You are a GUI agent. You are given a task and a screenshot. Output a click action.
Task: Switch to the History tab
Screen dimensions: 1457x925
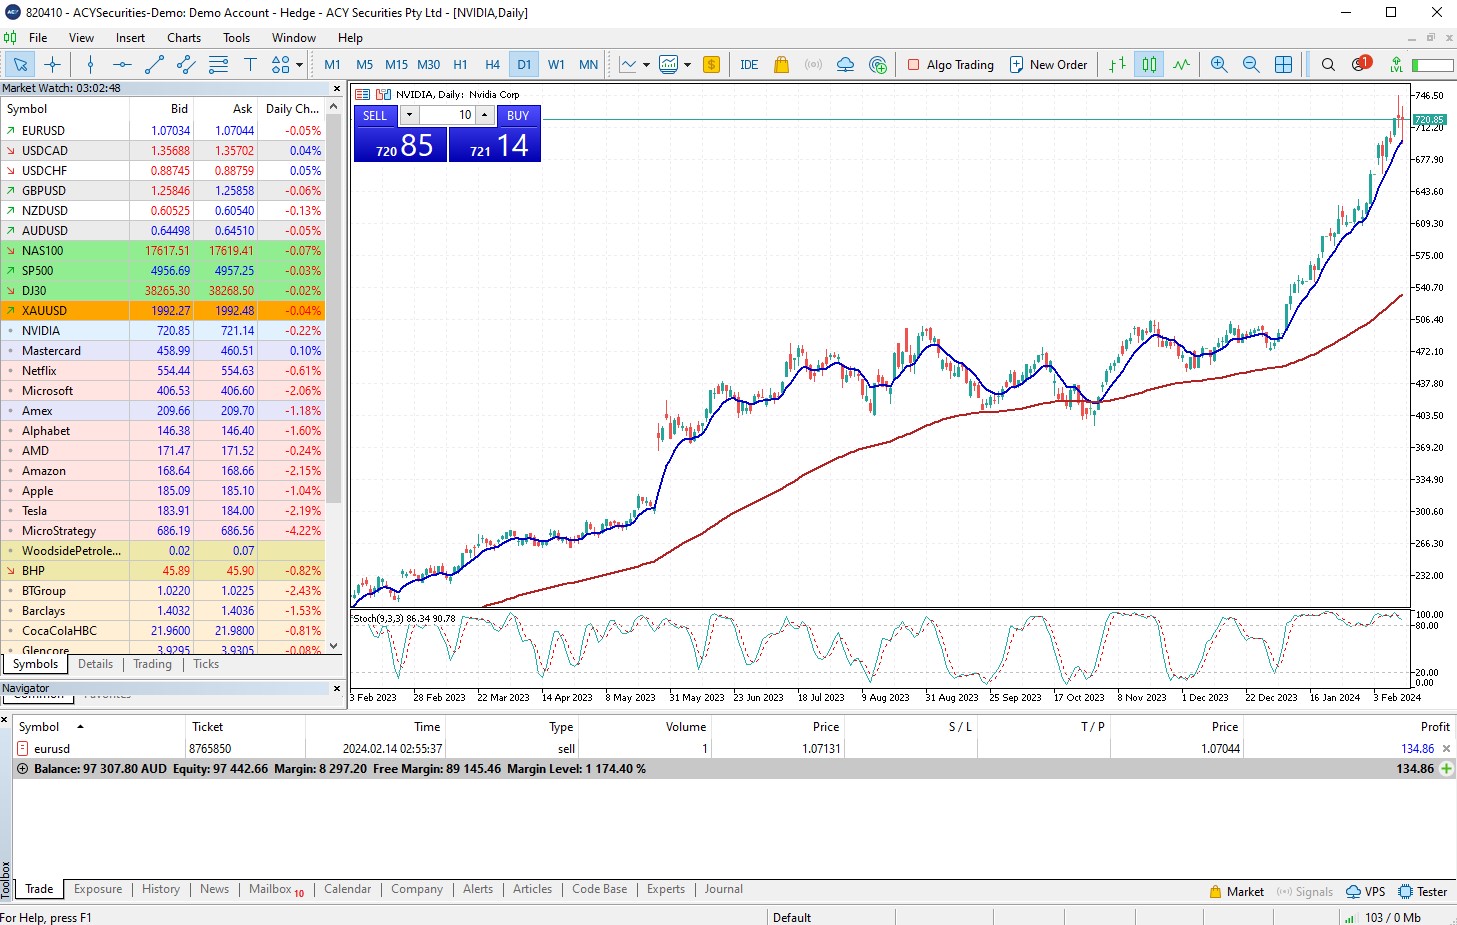click(x=161, y=889)
